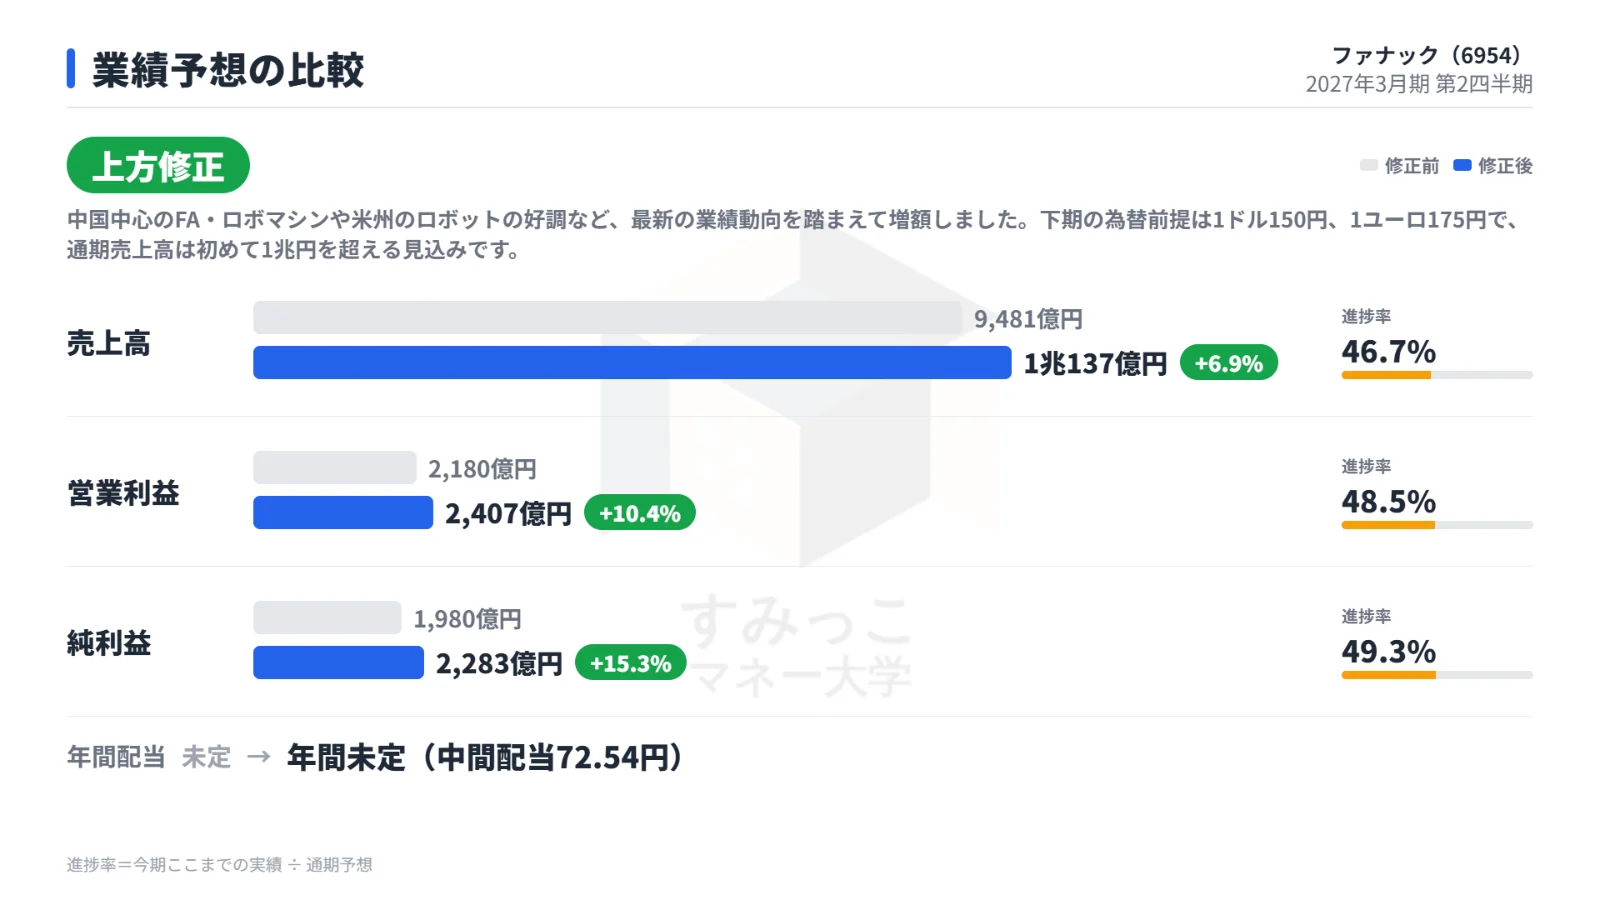This screenshot has width=1600, height=900.
Task: Click the 2,407億円 value
Action: coord(508,513)
